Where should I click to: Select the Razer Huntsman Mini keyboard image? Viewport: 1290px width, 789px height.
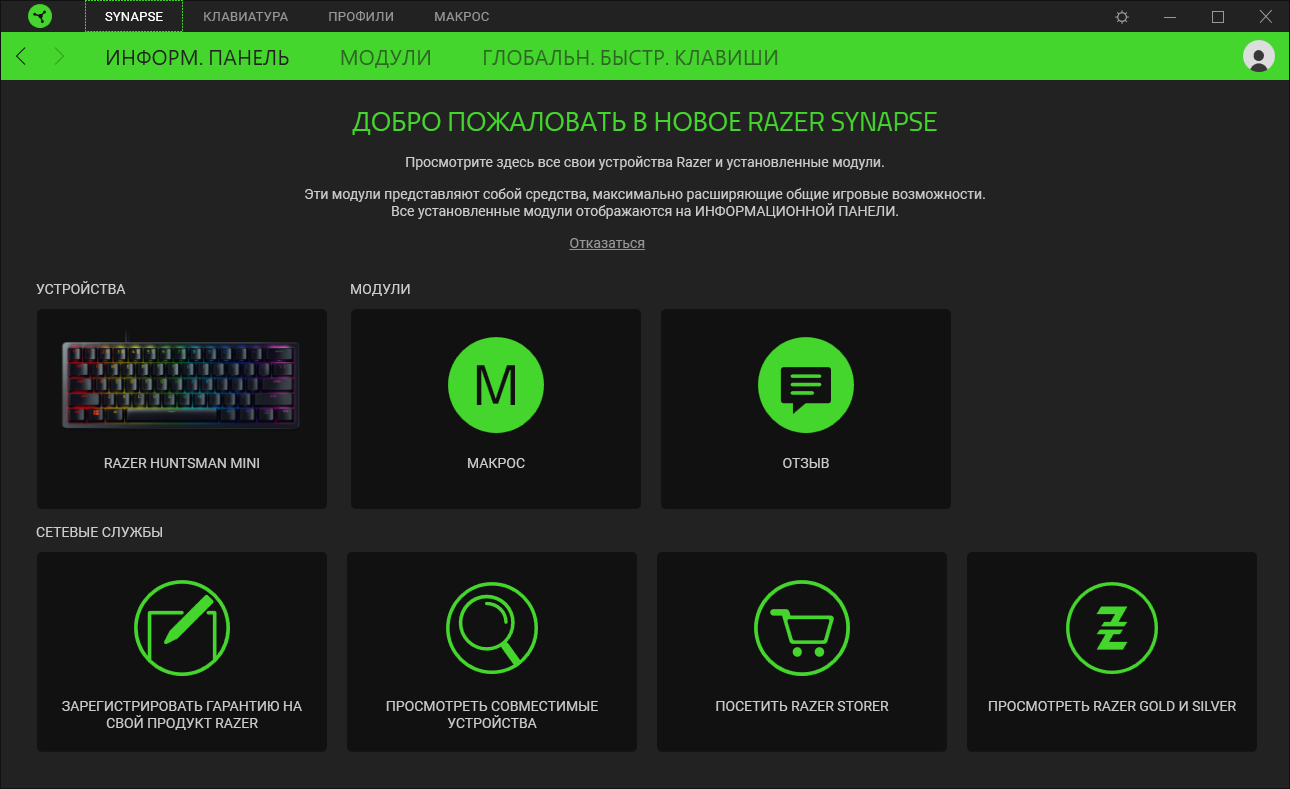tap(181, 384)
